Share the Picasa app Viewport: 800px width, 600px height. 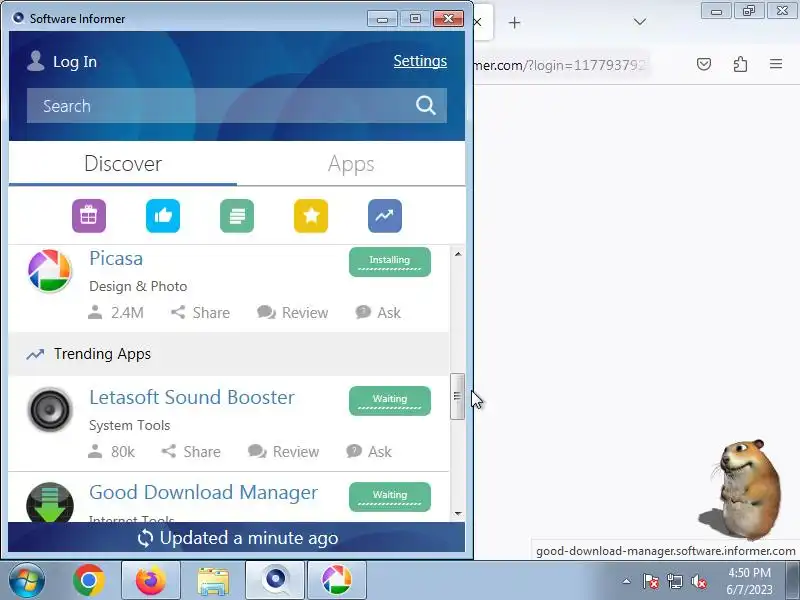pyautogui.click(x=200, y=312)
